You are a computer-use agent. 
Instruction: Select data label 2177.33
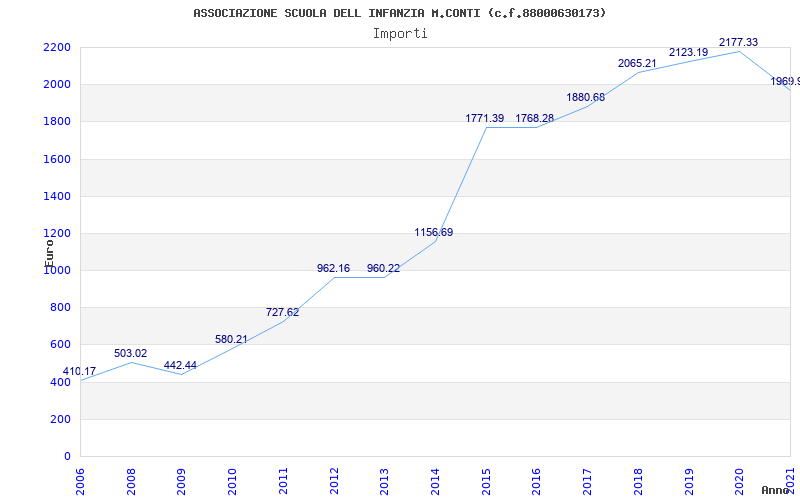click(738, 42)
